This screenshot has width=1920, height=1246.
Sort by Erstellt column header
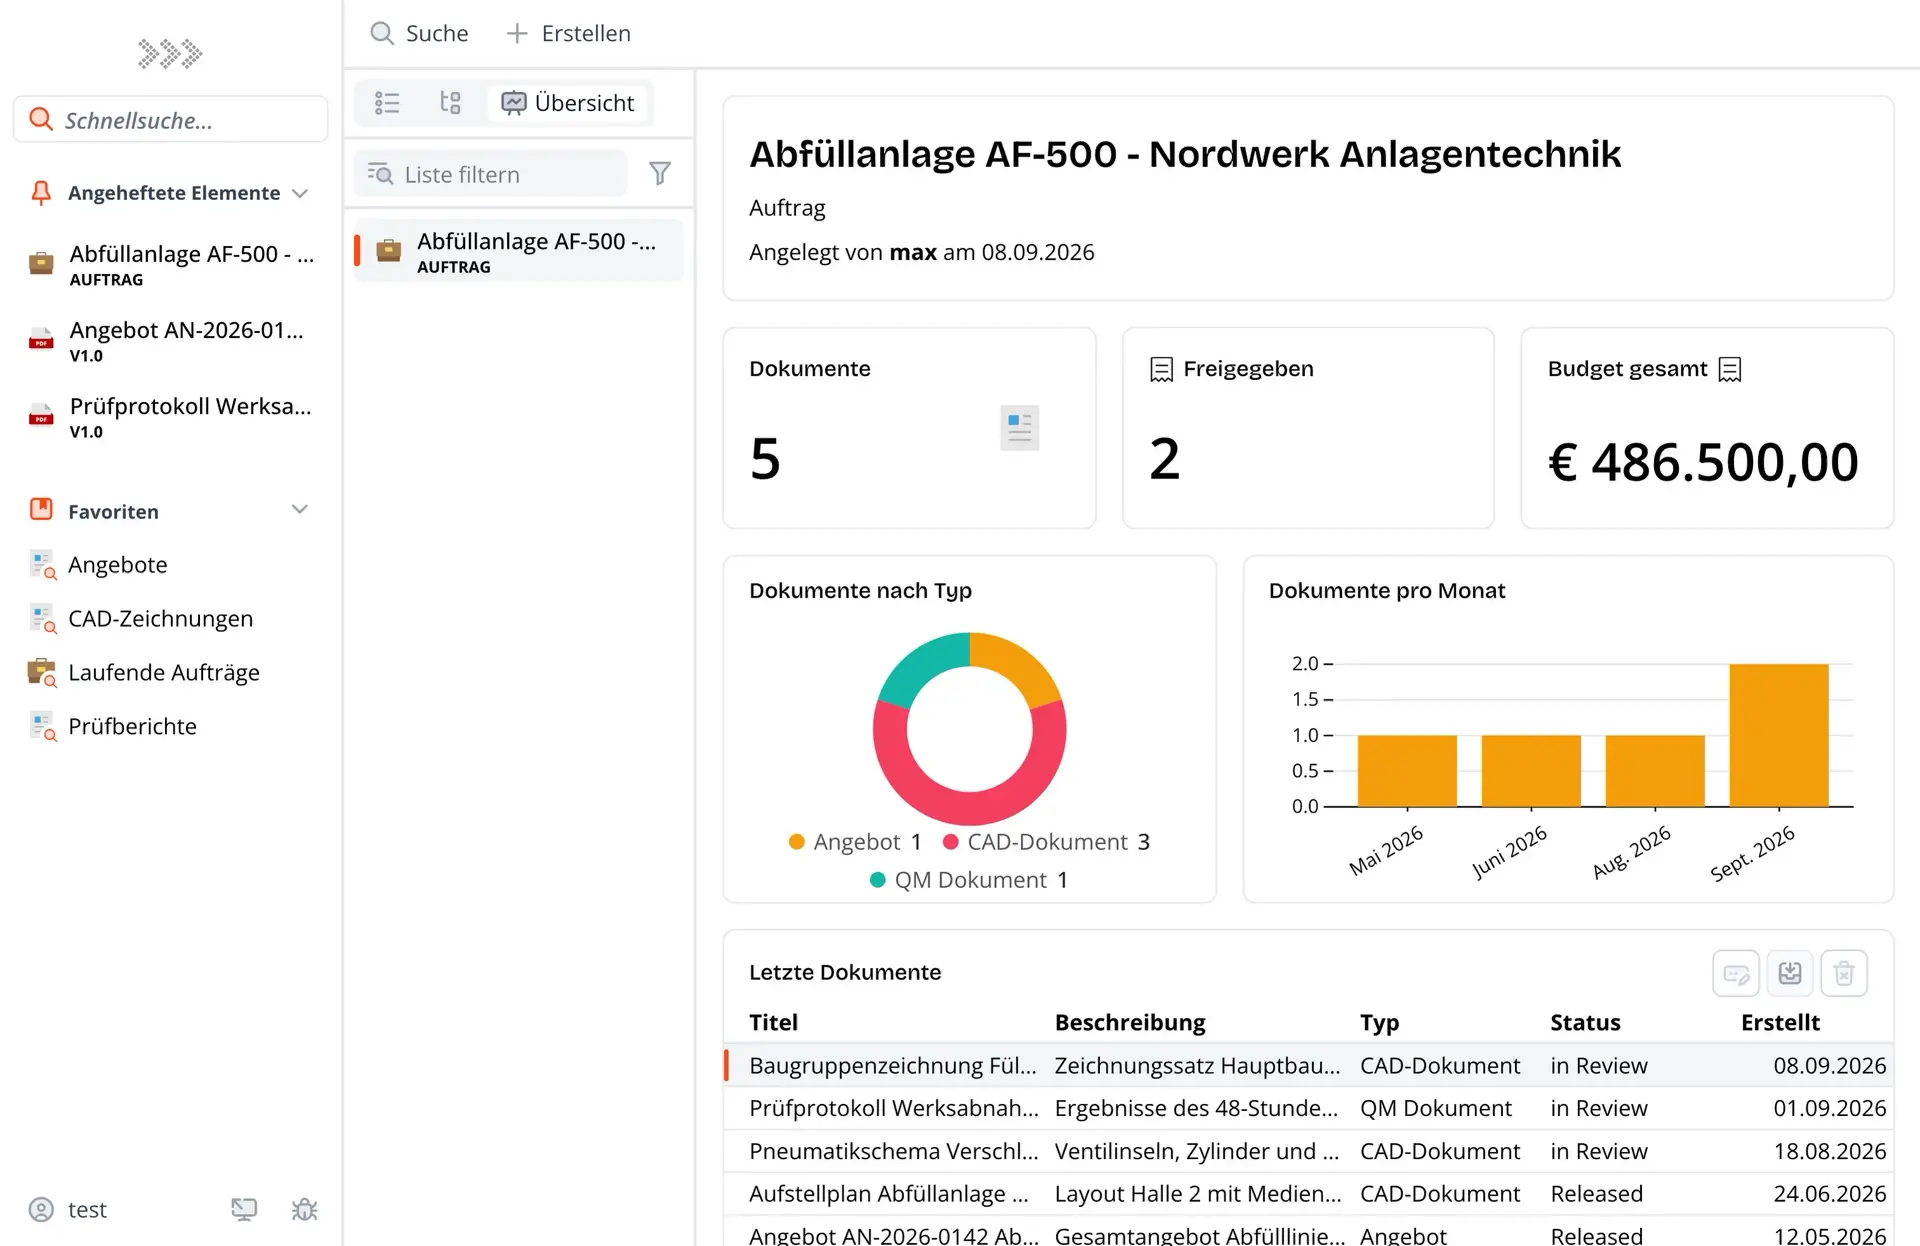pyautogui.click(x=1780, y=1022)
